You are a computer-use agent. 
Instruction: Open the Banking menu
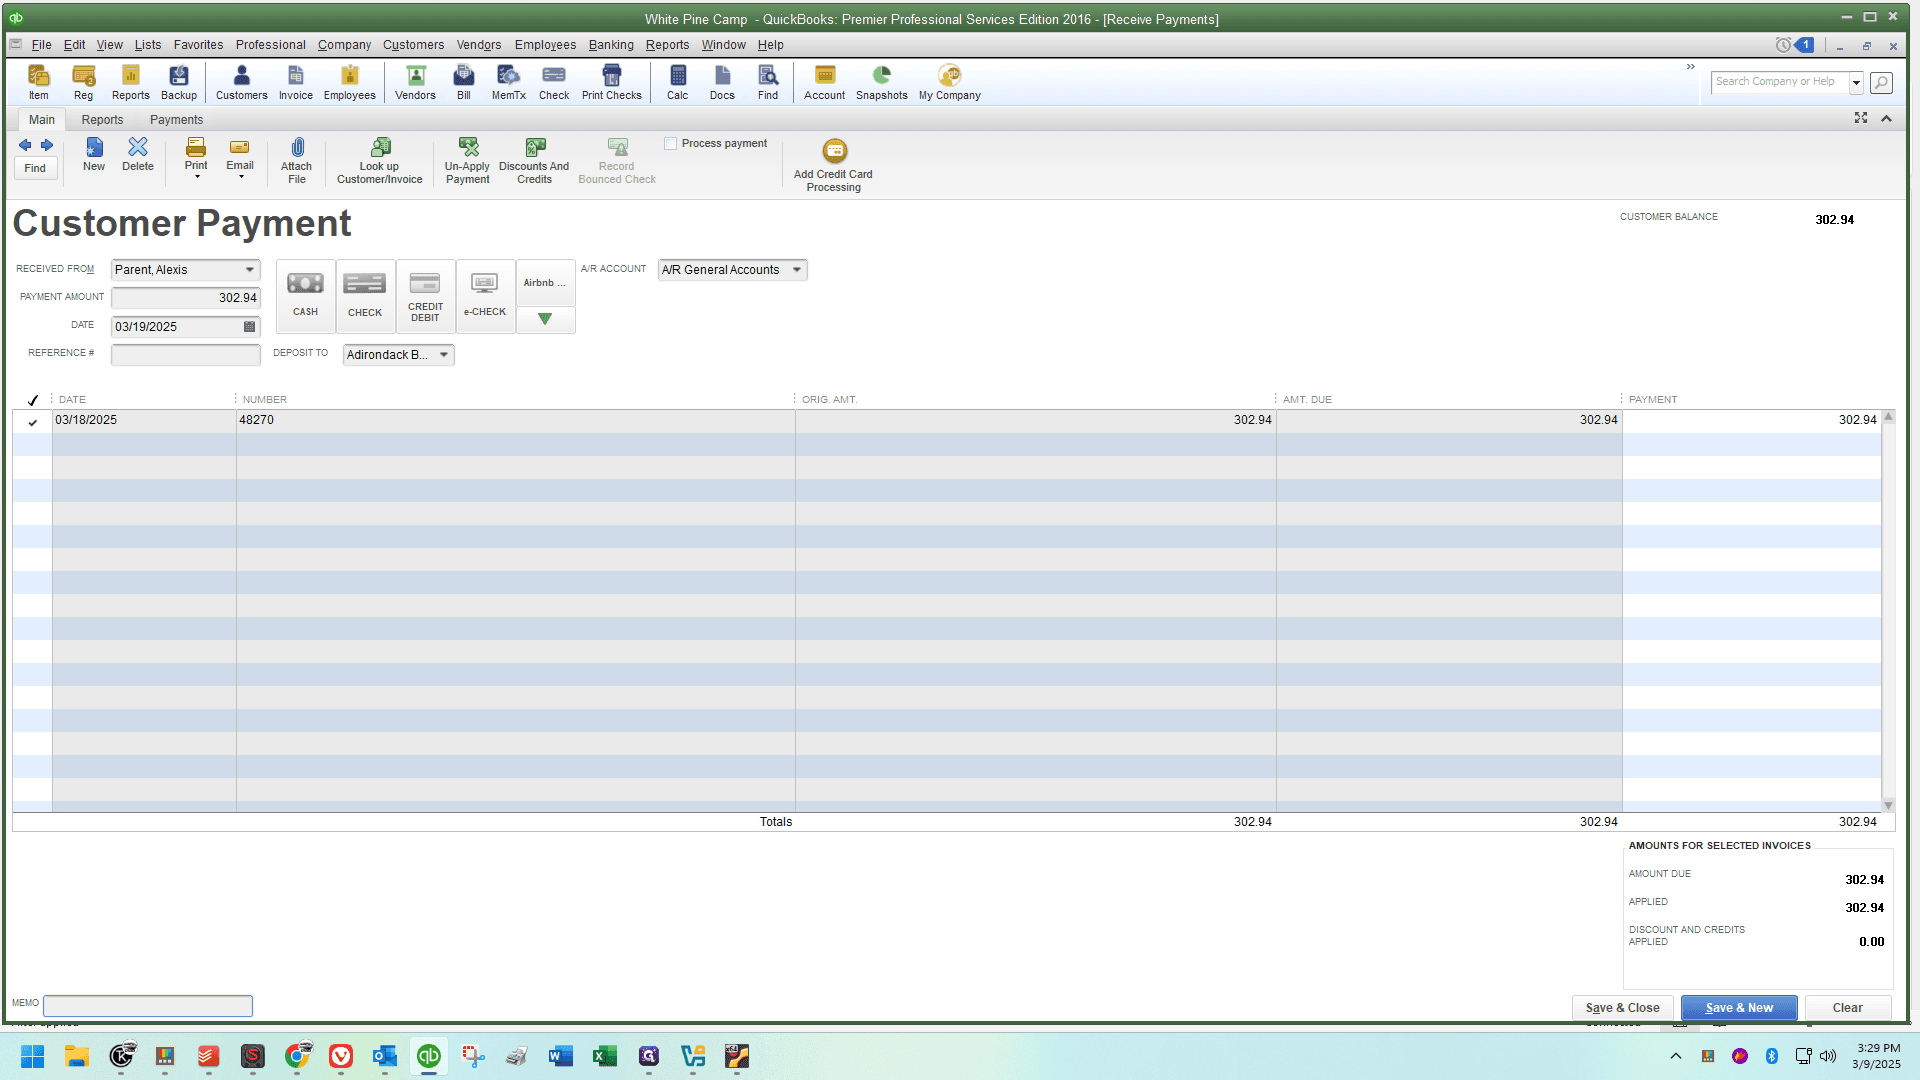pos(611,45)
